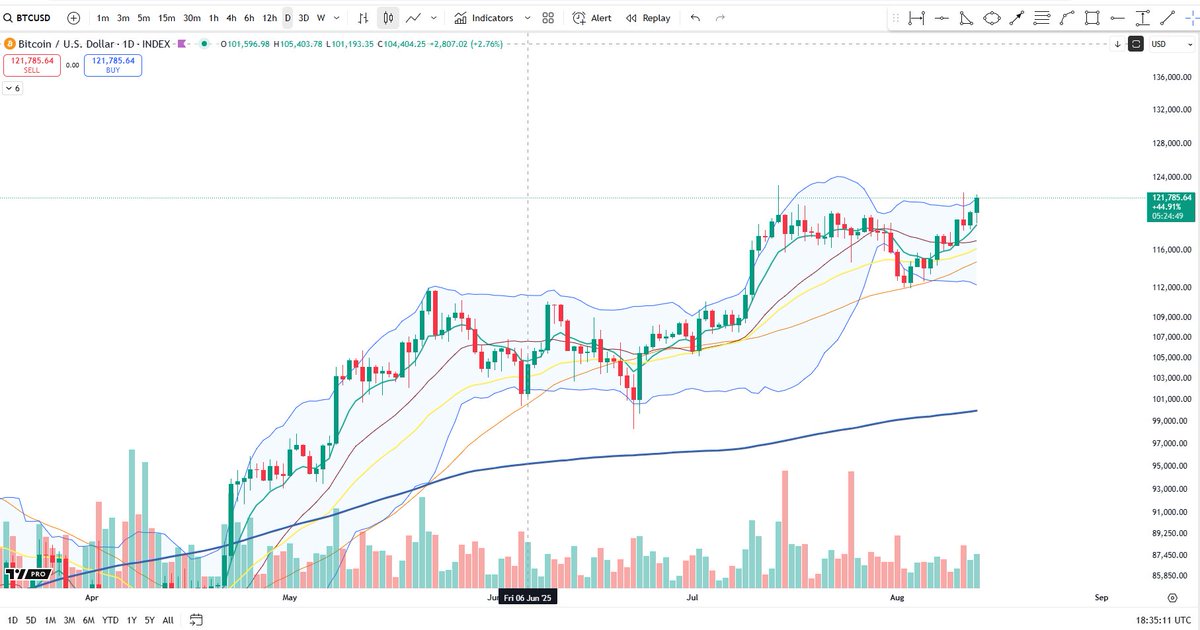Click the 0.00 quantity field between SELL and BUY
This screenshot has height=630, width=1200.
72,66
